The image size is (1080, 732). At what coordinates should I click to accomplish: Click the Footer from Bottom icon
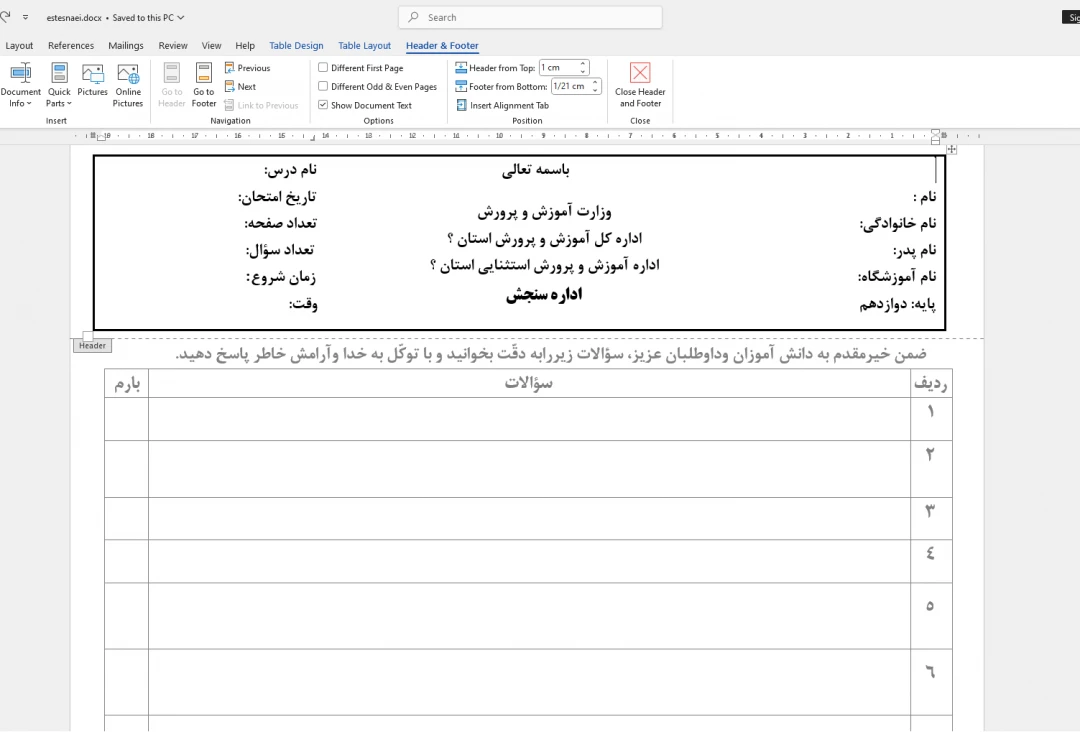pyautogui.click(x=461, y=86)
